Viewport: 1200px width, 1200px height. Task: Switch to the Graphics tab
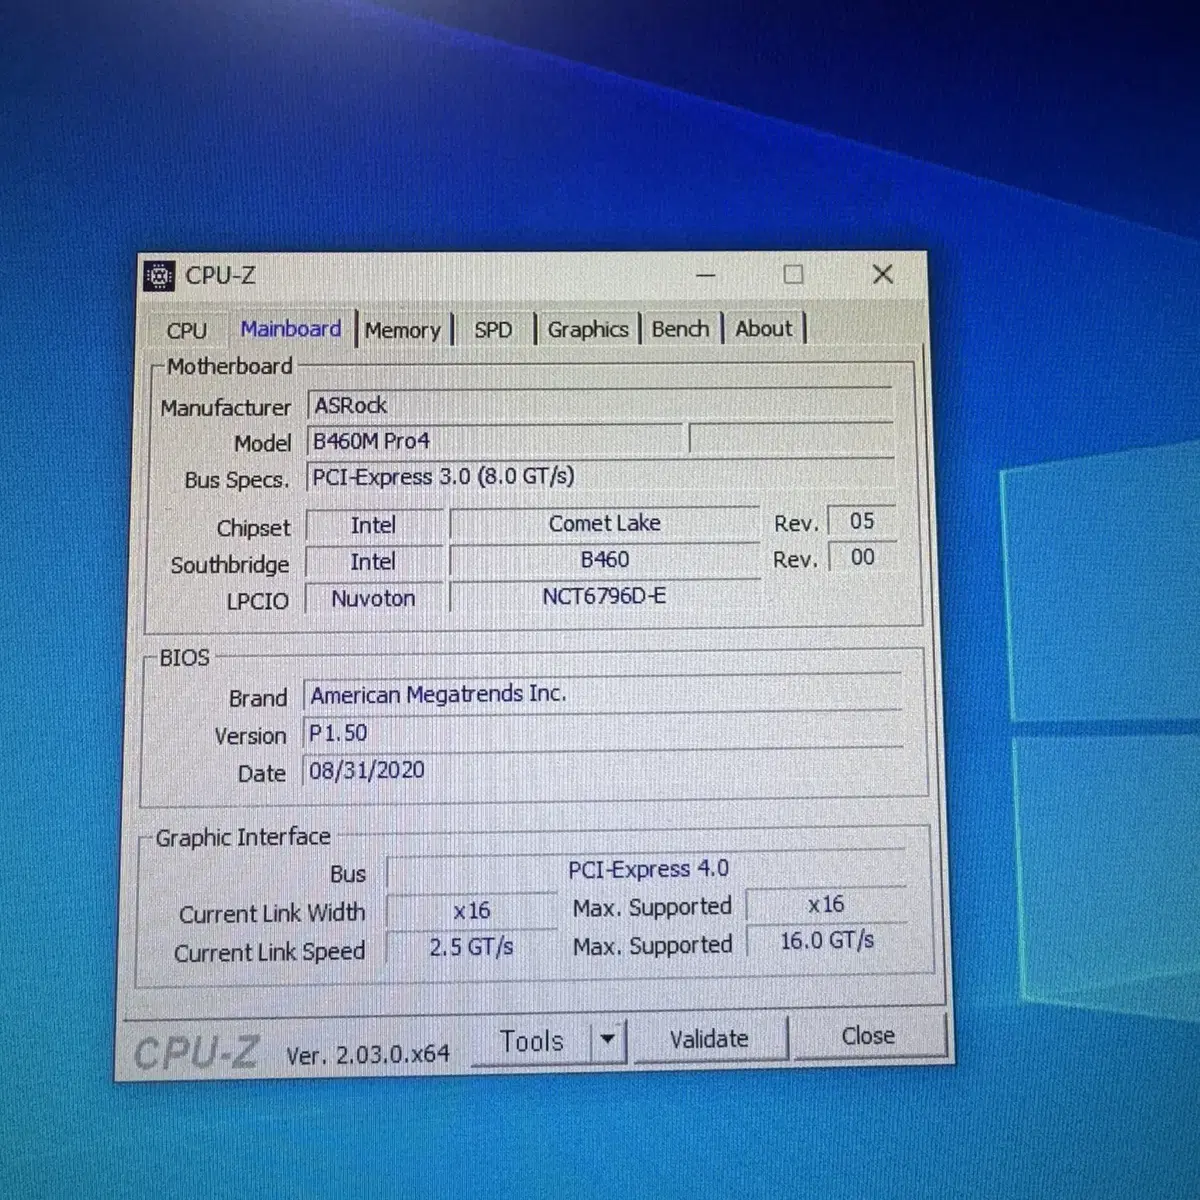coord(588,329)
